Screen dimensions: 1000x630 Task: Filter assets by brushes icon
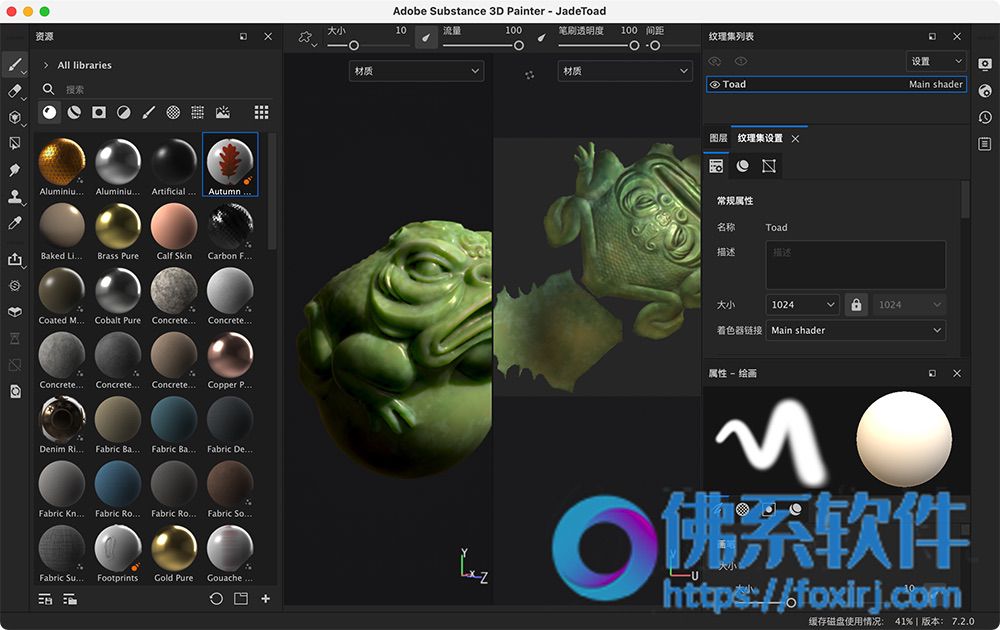point(148,113)
